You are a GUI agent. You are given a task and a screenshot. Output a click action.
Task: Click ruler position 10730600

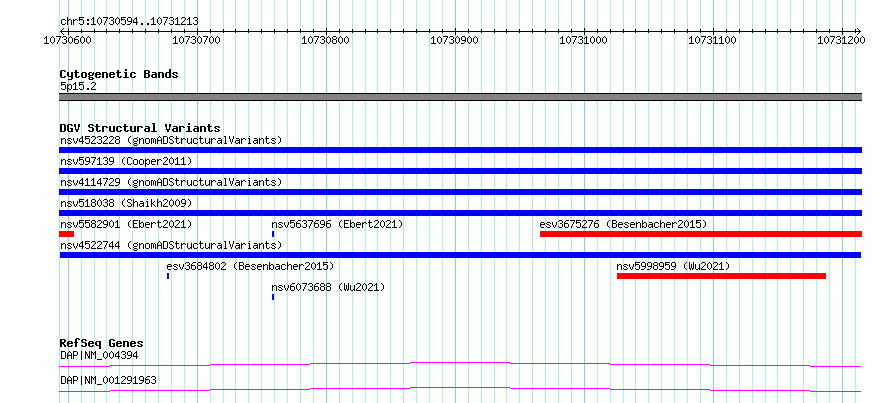[67, 40]
